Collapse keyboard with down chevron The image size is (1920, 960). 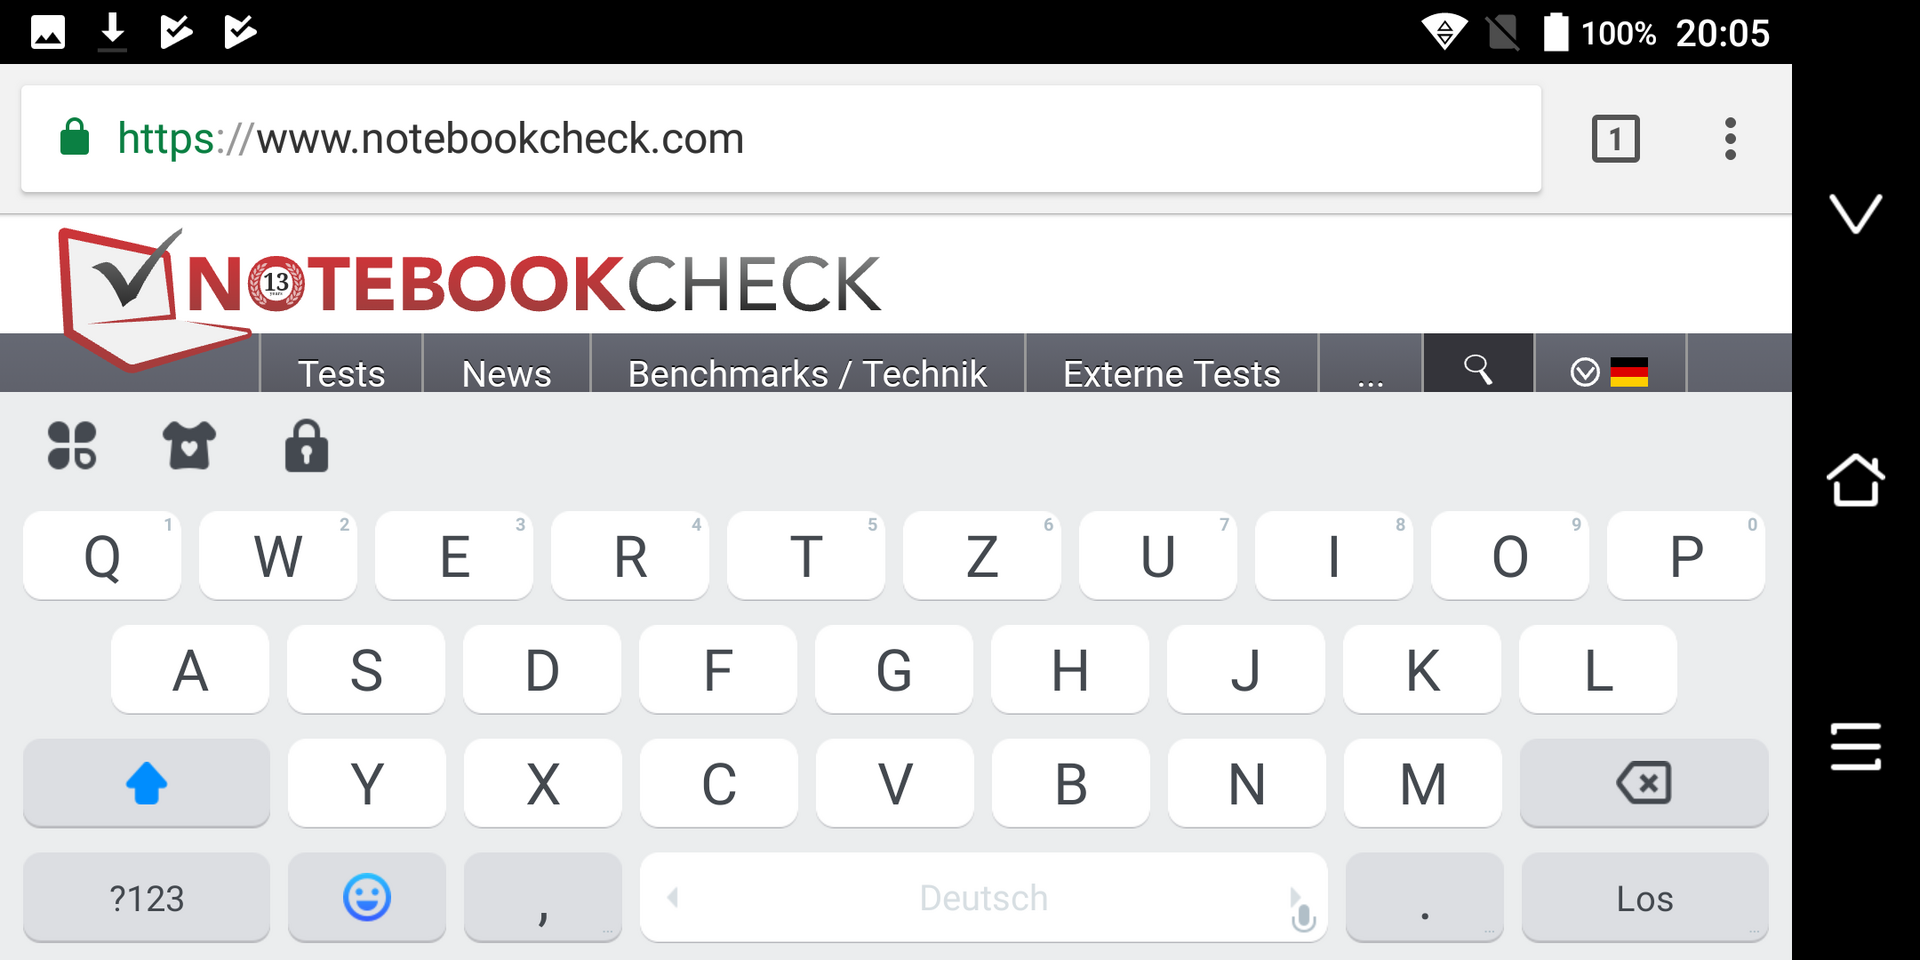(1855, 213)
